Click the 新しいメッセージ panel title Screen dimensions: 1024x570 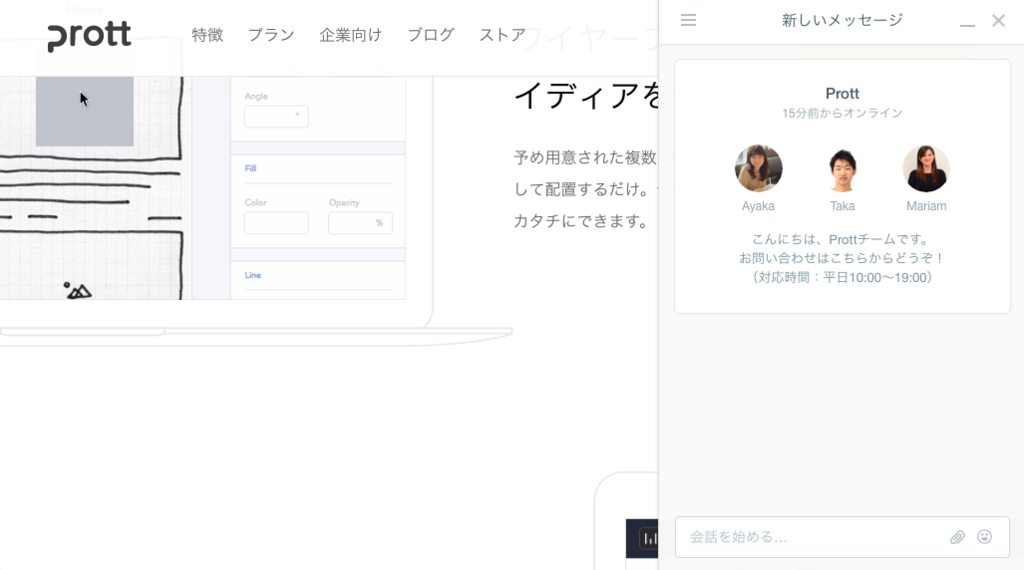pyautogui.click(x=842, y=20)
